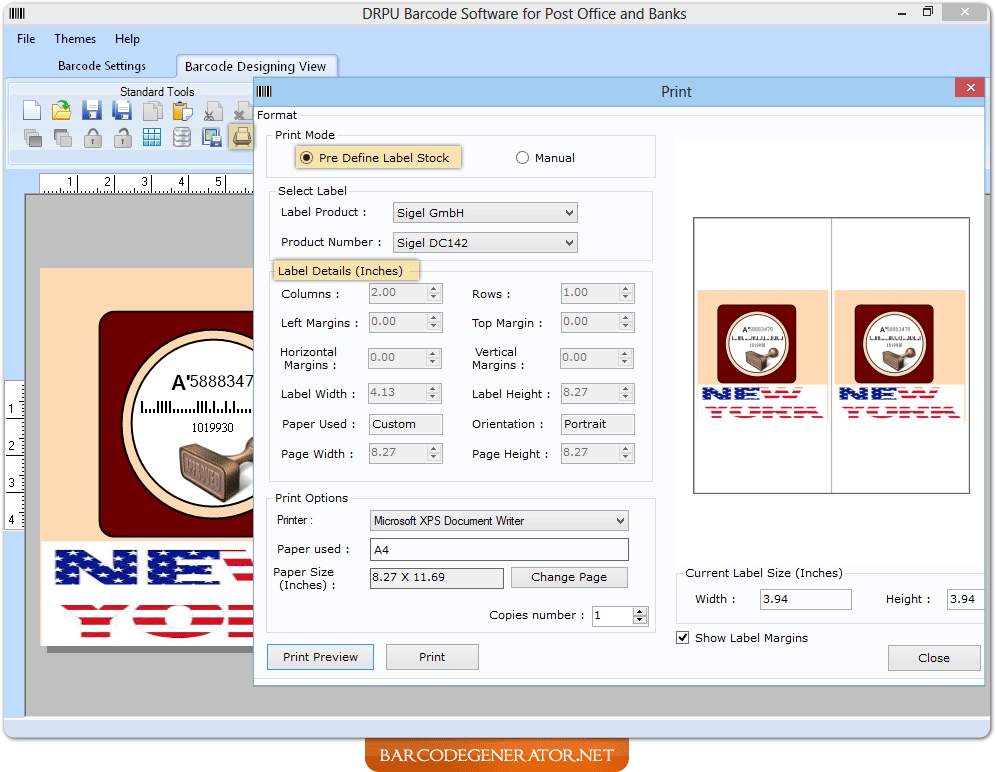Image resolution: width=996 pixels, height=772 pixels.
Task: Lock the design using the padlock icon
Action: click(92, 137)
